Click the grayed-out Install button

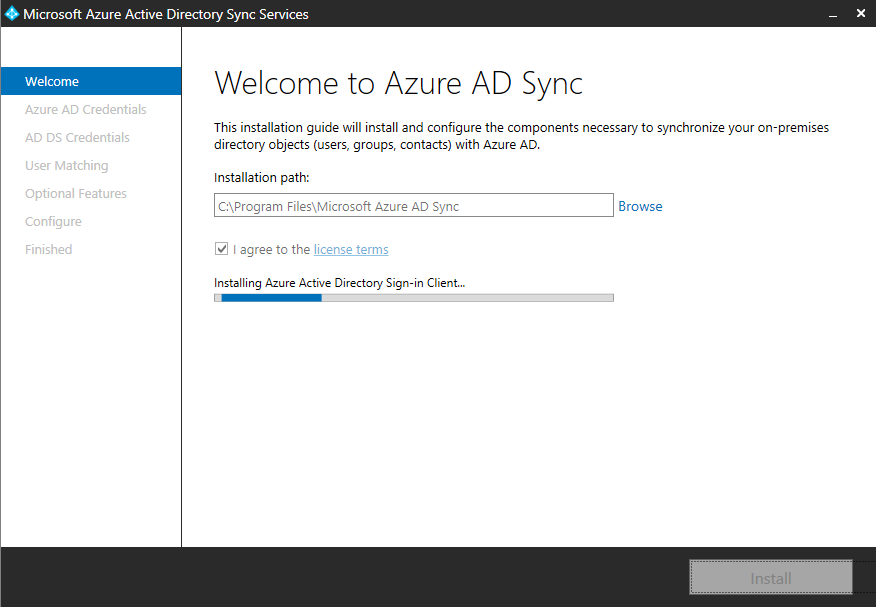(x=770, y=577)
